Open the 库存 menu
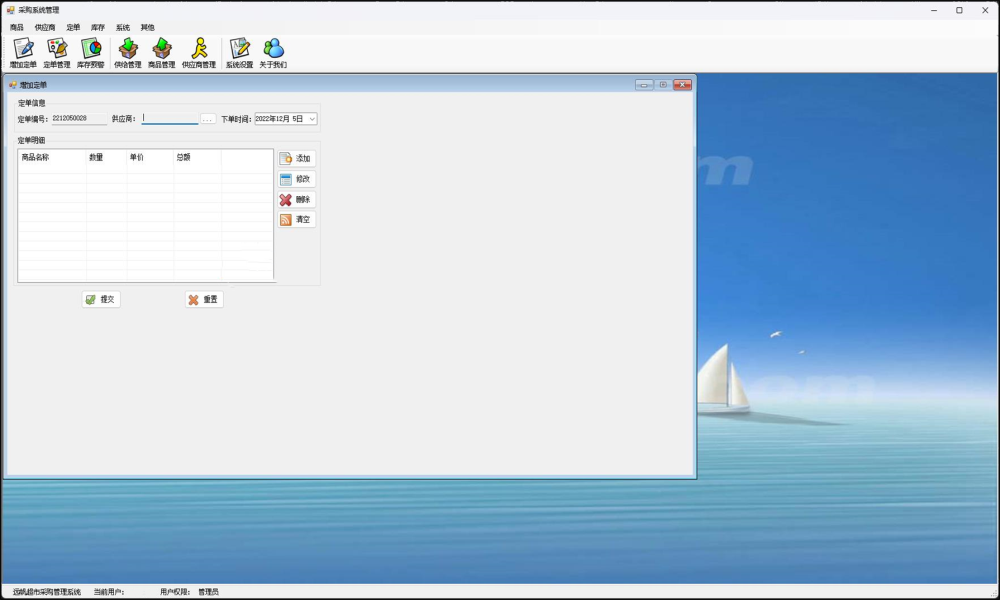This screenshot has width=1000, height=600. click(98, 27)
